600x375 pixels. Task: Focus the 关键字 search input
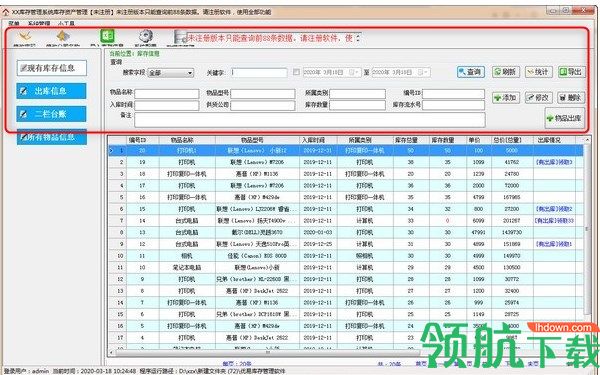(x=259, y=72)
